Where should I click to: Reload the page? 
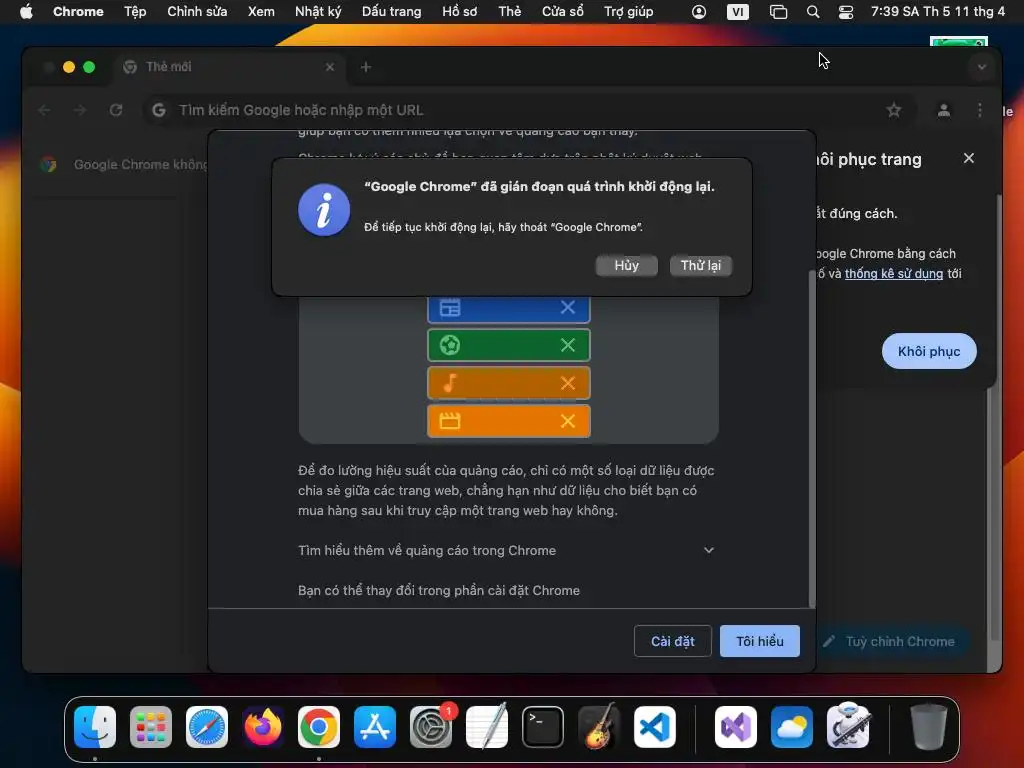click(x=116, y=110)
